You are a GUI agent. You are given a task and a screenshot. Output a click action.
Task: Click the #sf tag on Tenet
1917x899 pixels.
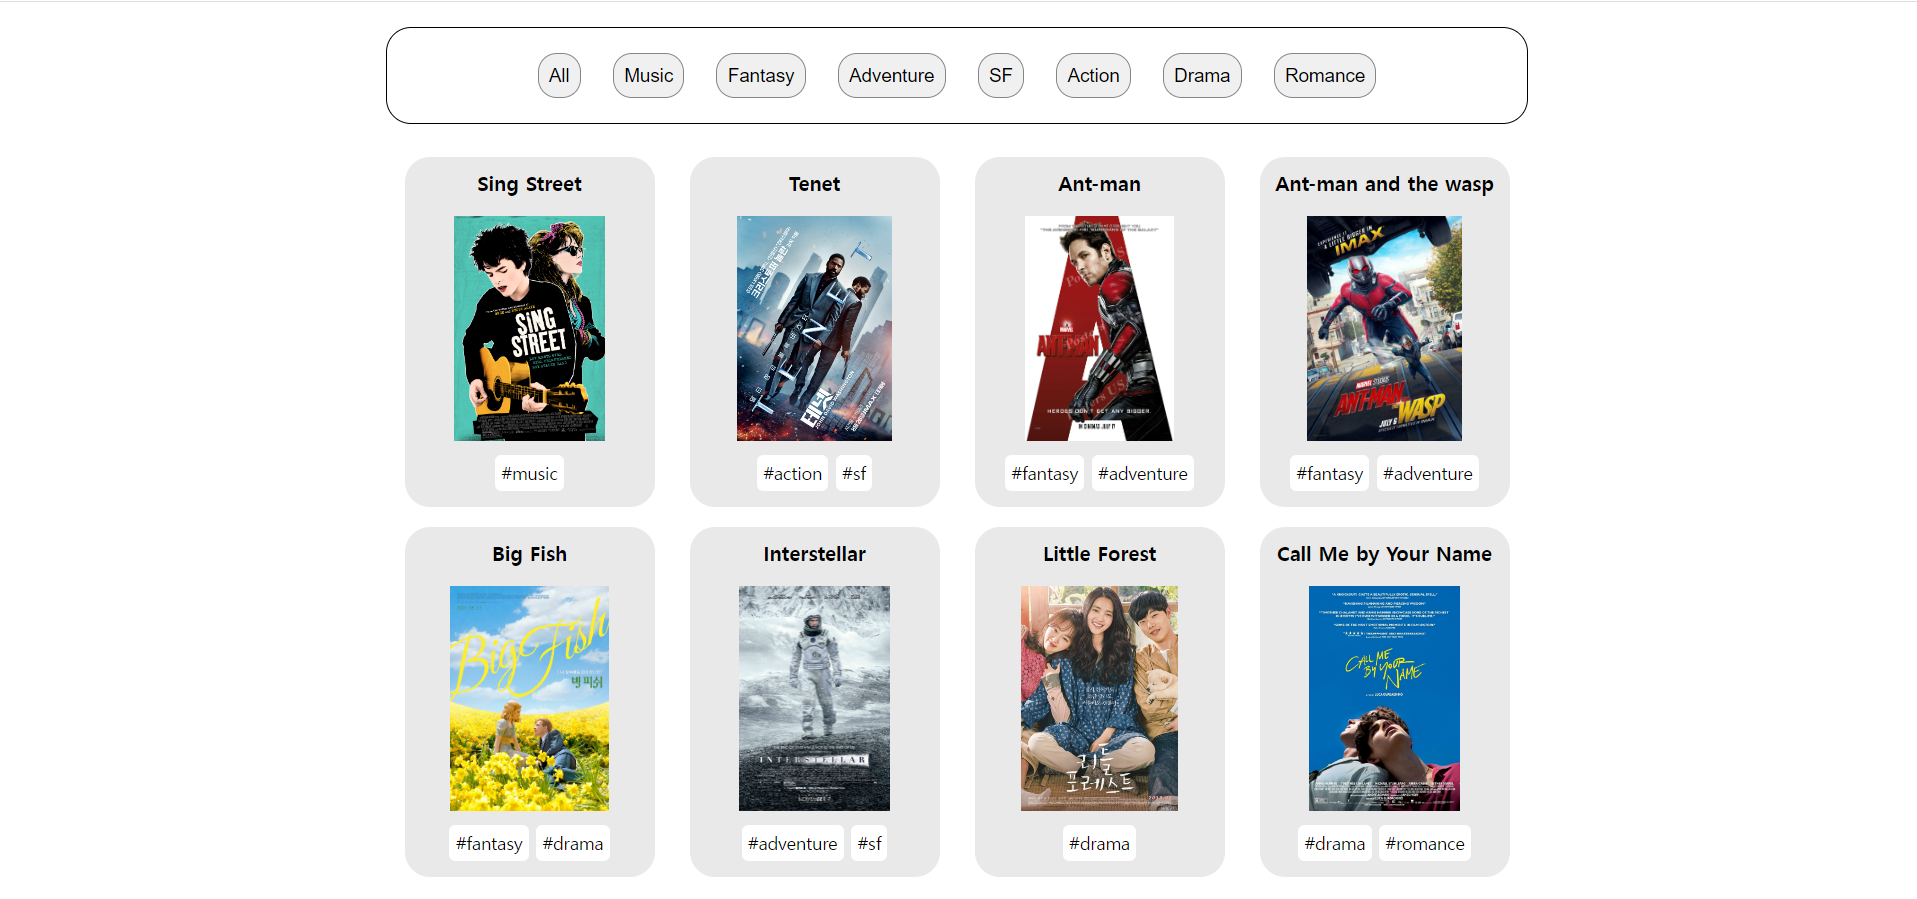pos(854,473)
